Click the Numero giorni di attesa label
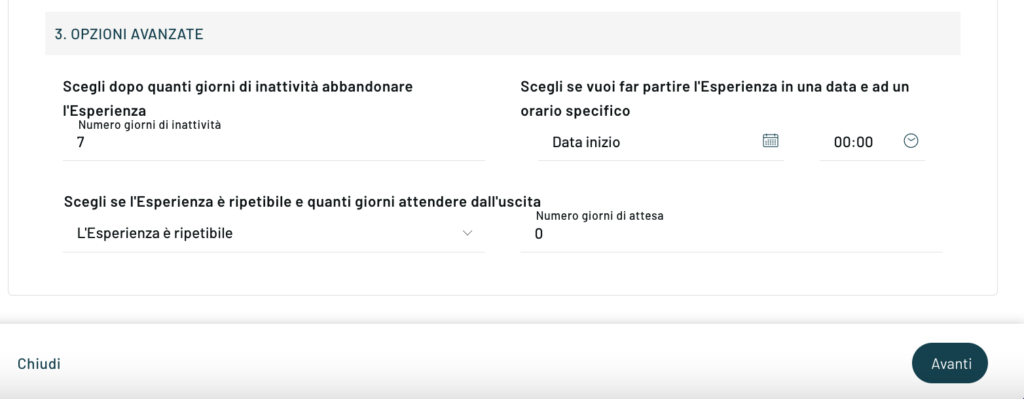Viewport: 1024px width, 399px height. click(x=600, y=215)
